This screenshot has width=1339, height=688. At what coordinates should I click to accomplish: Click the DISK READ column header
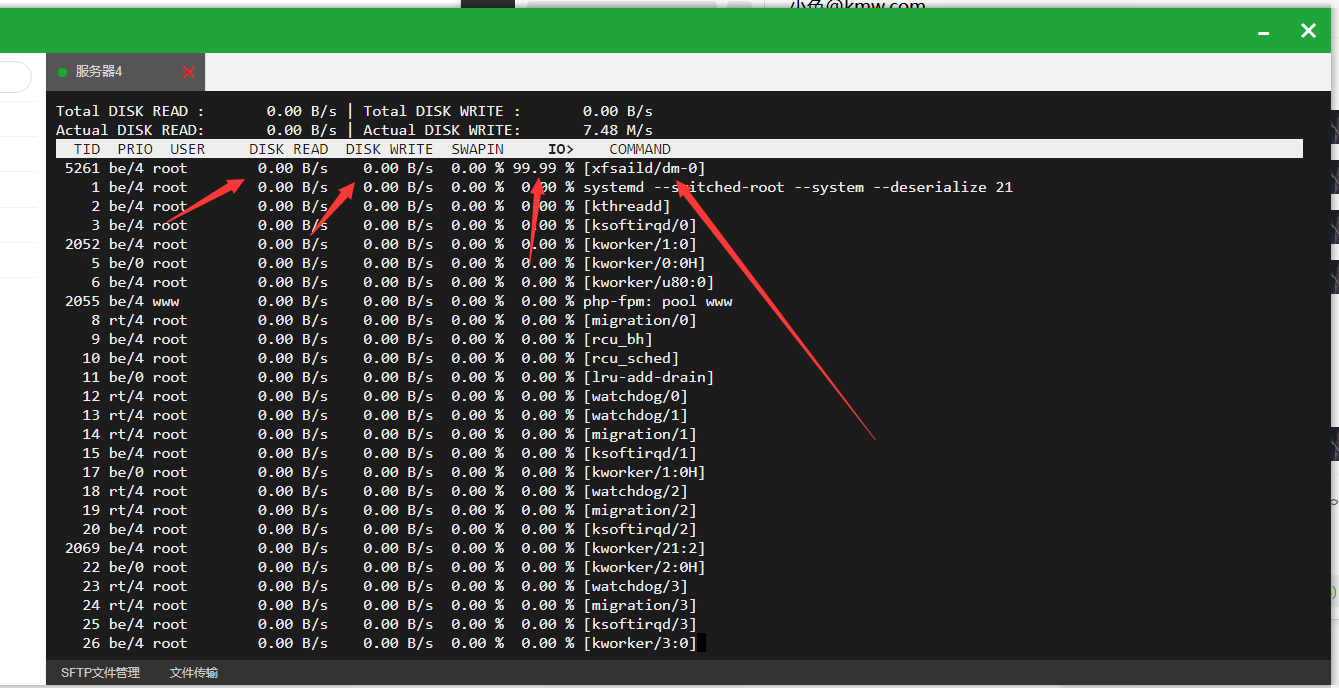click(x=289, y=149)
